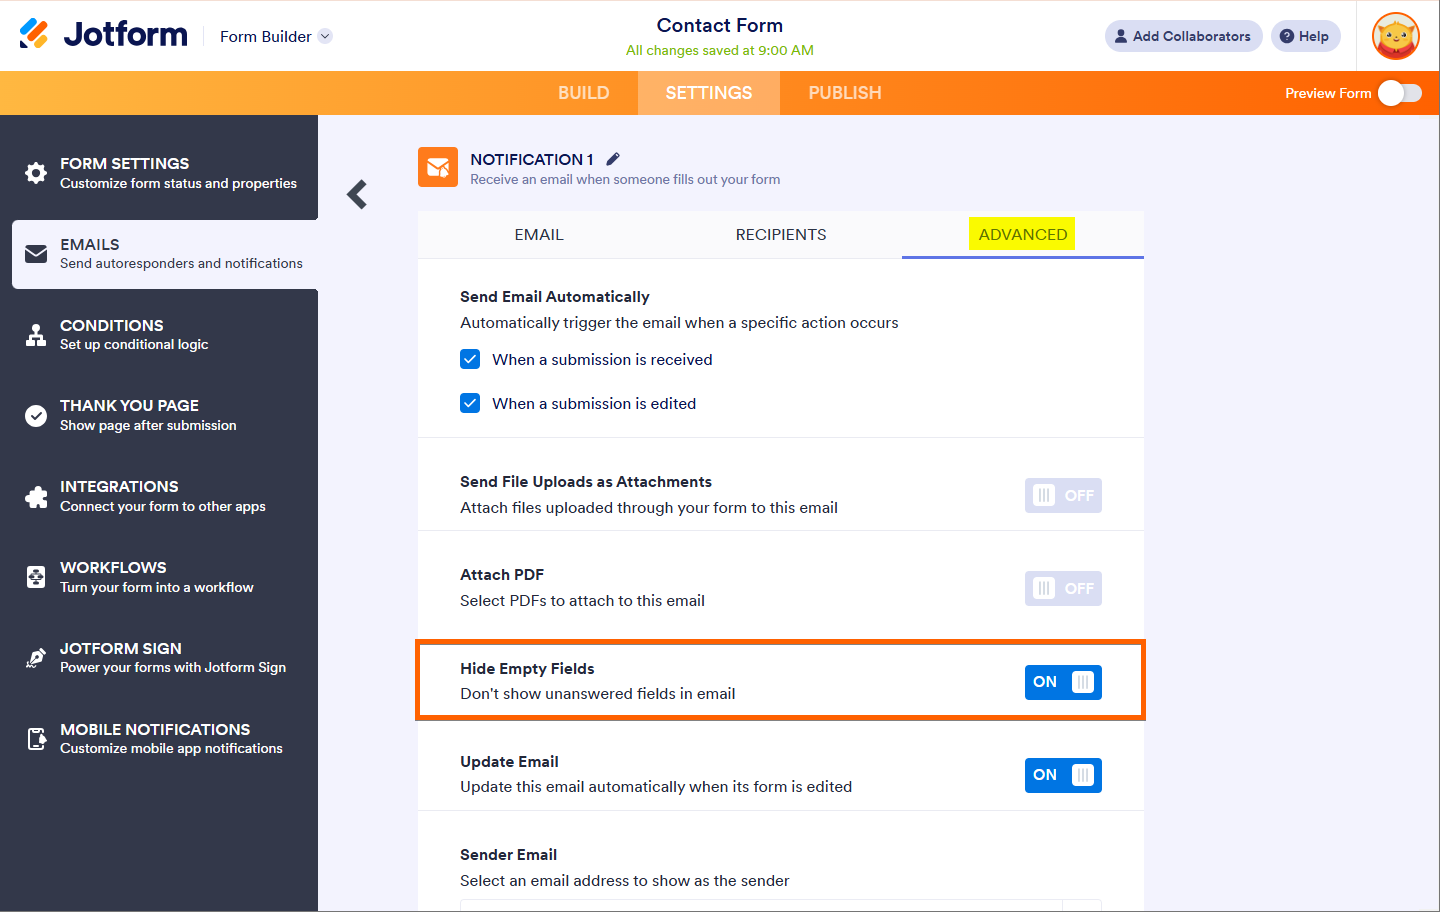Click the Contact Form title
The height and width of the screenshot is (912, 1440).
click(x=720, y=26)
